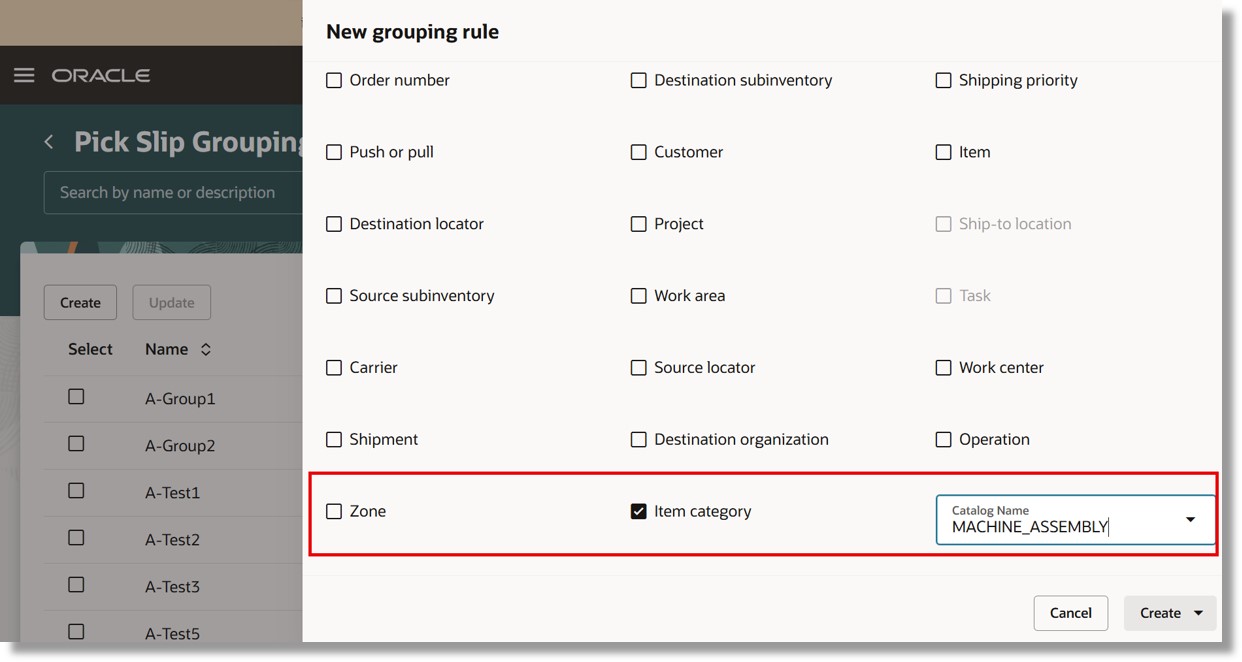
Task: Check the Shipping priority option
Action: tap(943, 79)
